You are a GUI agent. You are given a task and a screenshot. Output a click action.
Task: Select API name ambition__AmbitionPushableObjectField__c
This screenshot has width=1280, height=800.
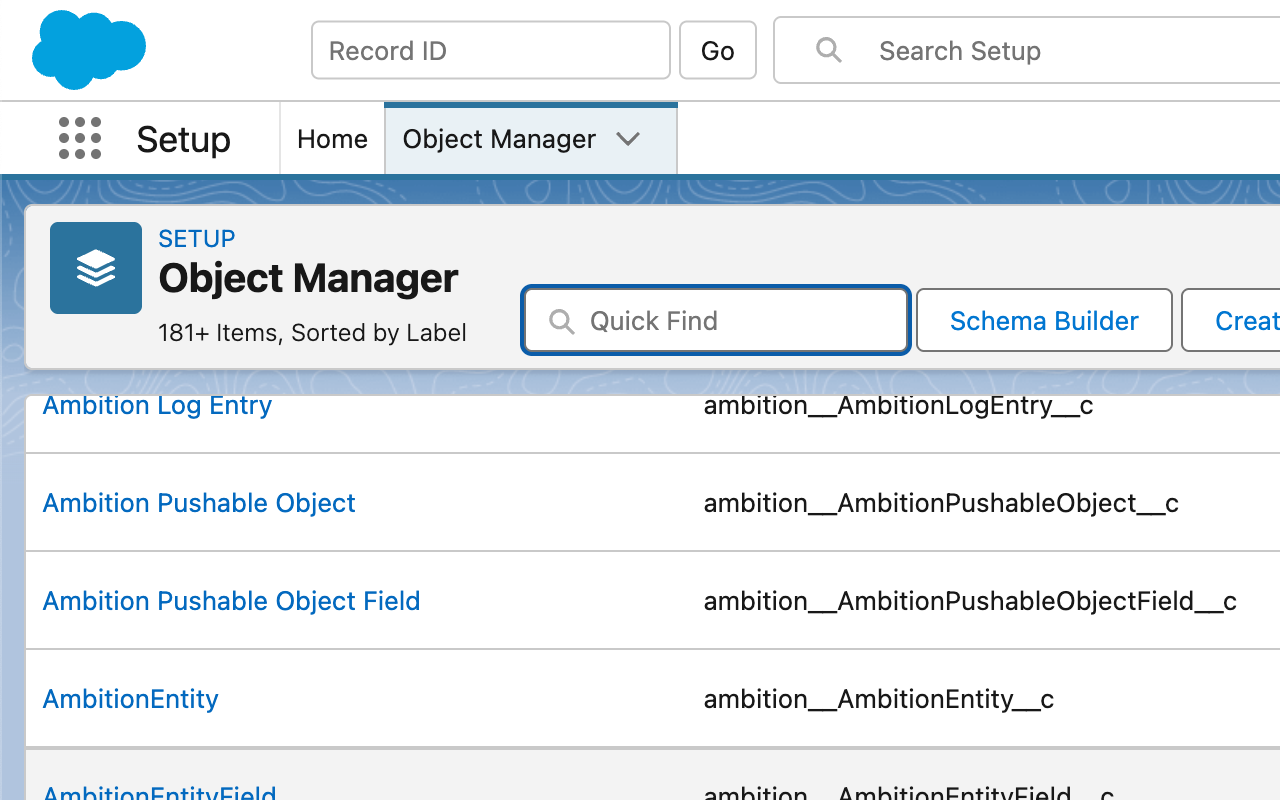click(x=970, y=601)
